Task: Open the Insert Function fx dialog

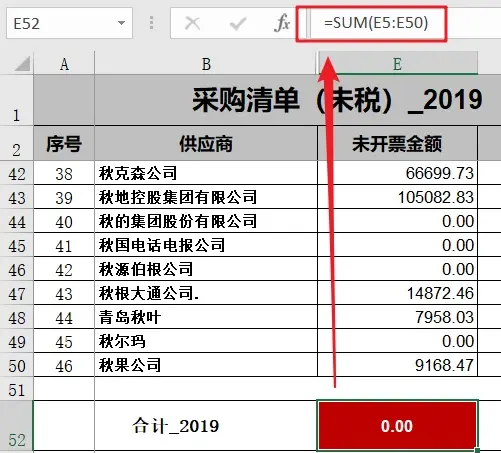Action: (282, 23)
